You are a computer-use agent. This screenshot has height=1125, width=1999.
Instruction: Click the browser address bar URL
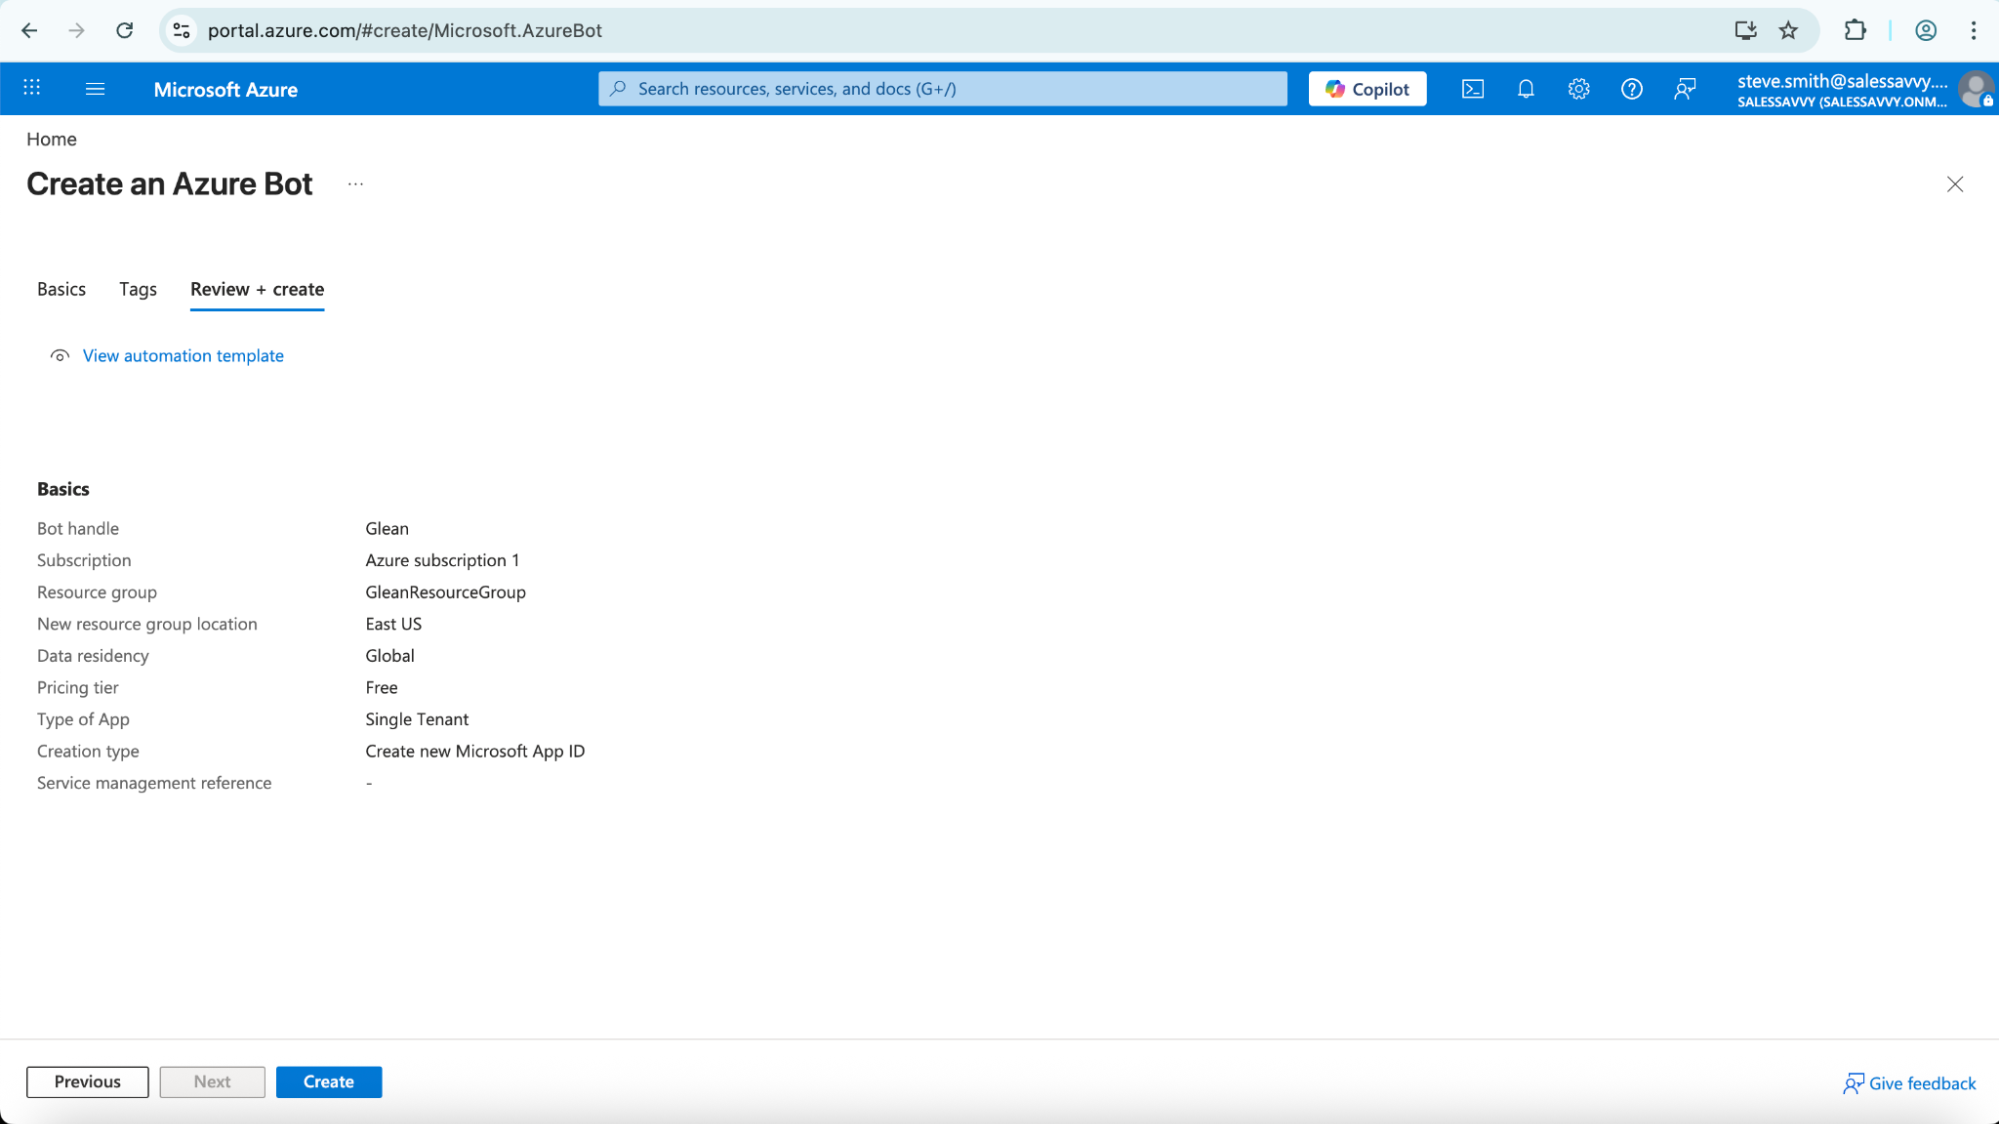tap(404, 30)
